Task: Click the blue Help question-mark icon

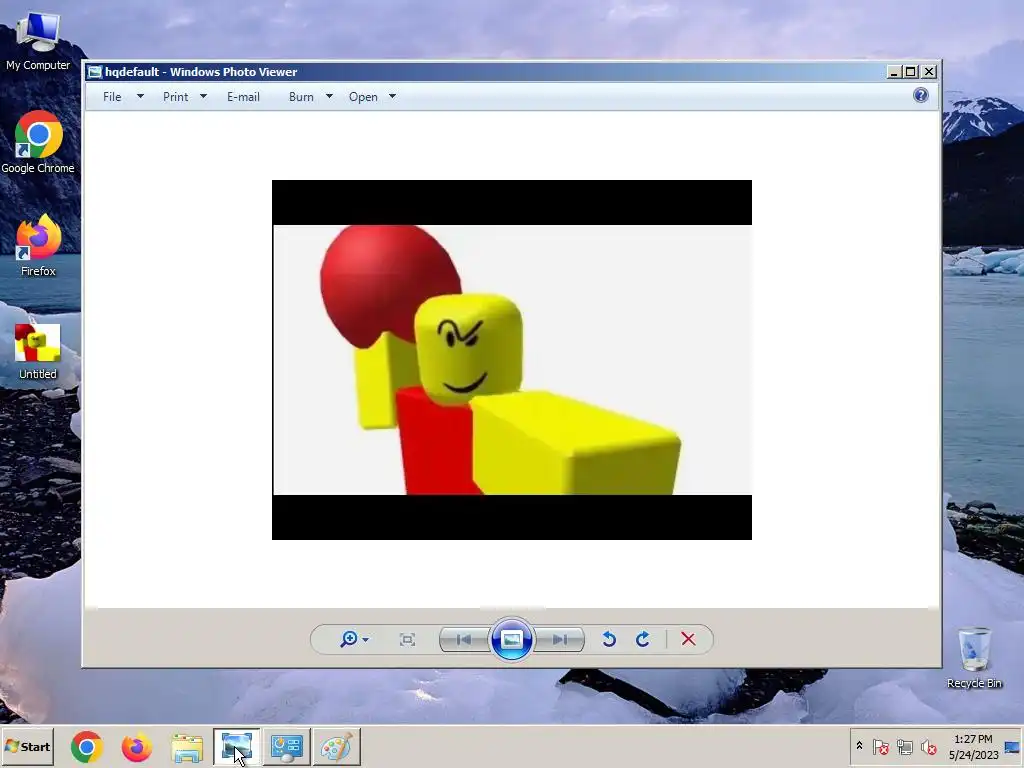Action: 921,95
